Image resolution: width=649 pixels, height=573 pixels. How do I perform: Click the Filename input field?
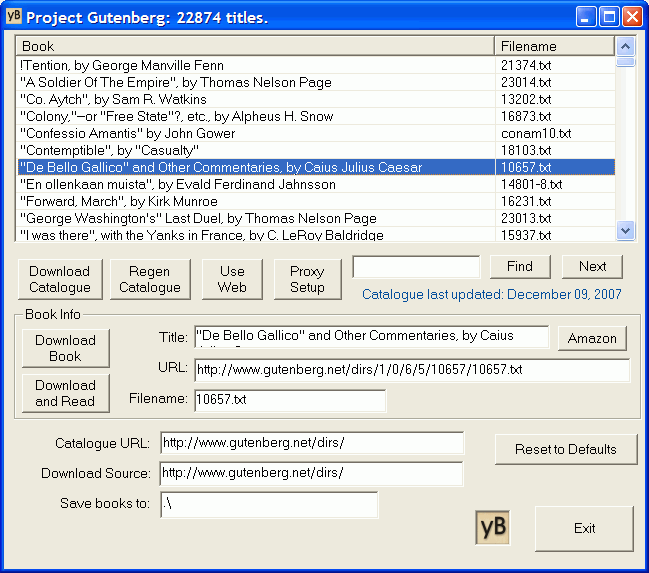[290, 400]
